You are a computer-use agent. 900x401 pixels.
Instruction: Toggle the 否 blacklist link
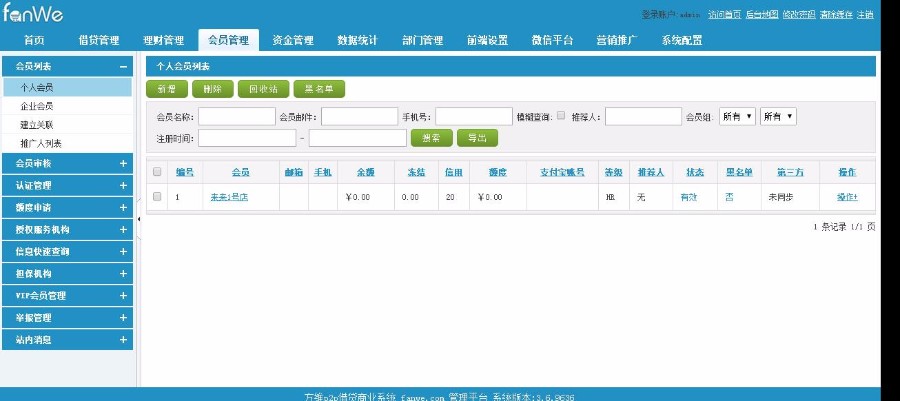point(729,197)
